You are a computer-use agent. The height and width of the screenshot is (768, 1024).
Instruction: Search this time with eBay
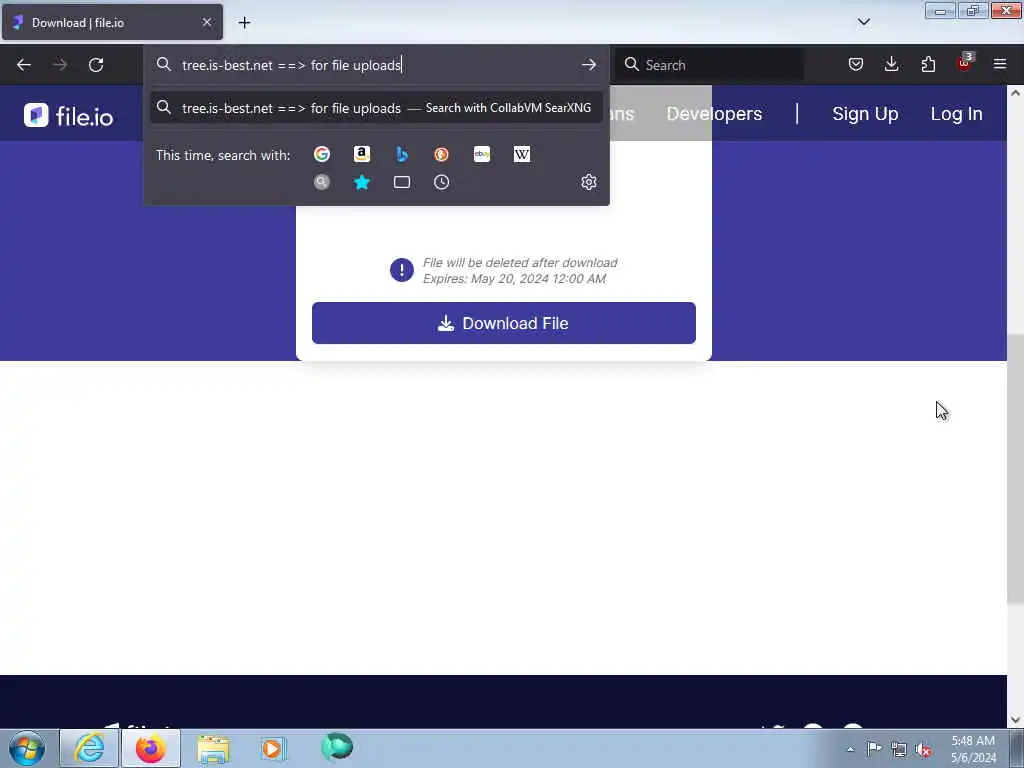[x=482, y=154]
